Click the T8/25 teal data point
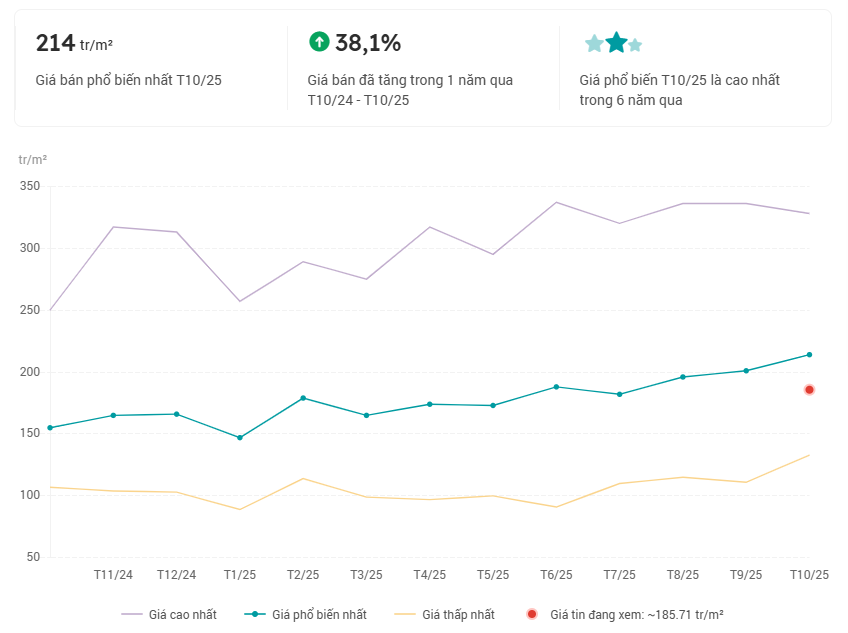This screenshot has width=848, height=633. click(x=683, y=377)
